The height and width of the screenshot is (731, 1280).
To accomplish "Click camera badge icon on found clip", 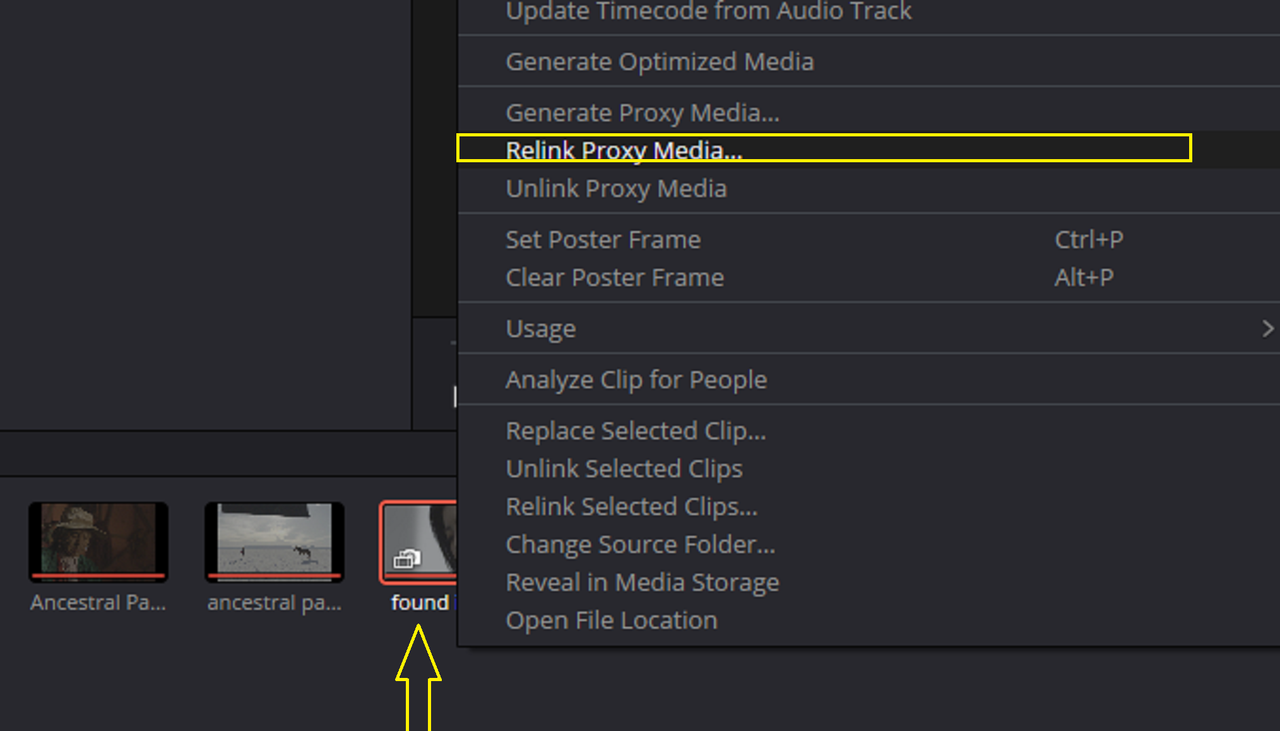I will pos(407,560).
